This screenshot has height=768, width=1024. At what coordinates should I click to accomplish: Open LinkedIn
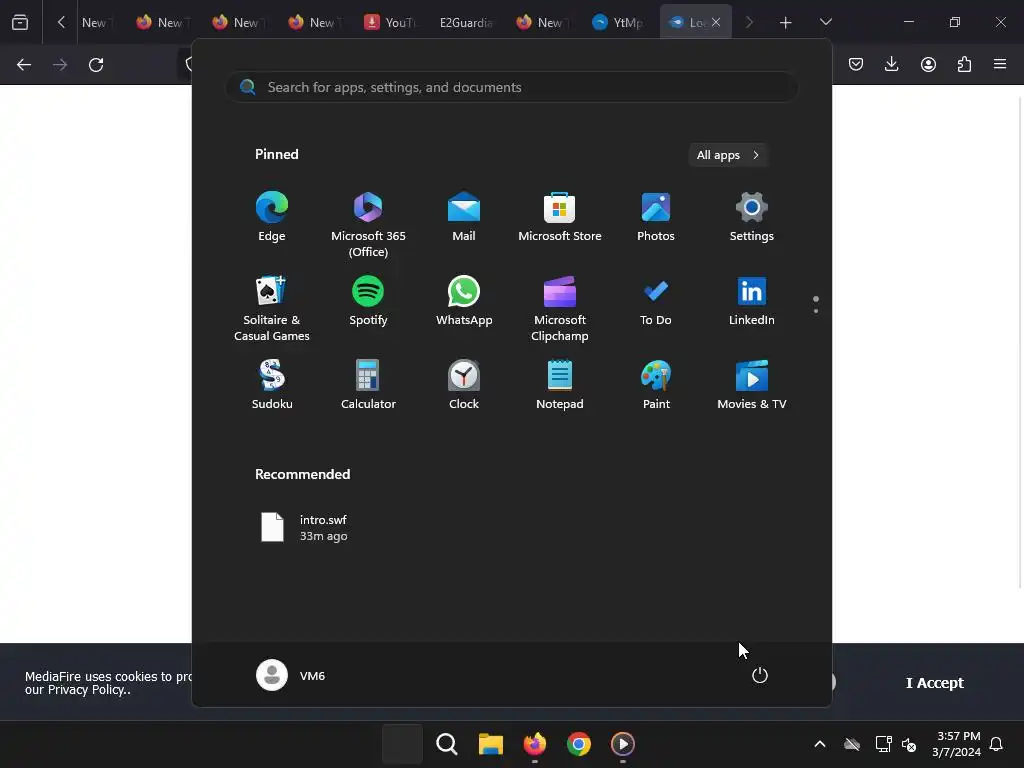752,301
